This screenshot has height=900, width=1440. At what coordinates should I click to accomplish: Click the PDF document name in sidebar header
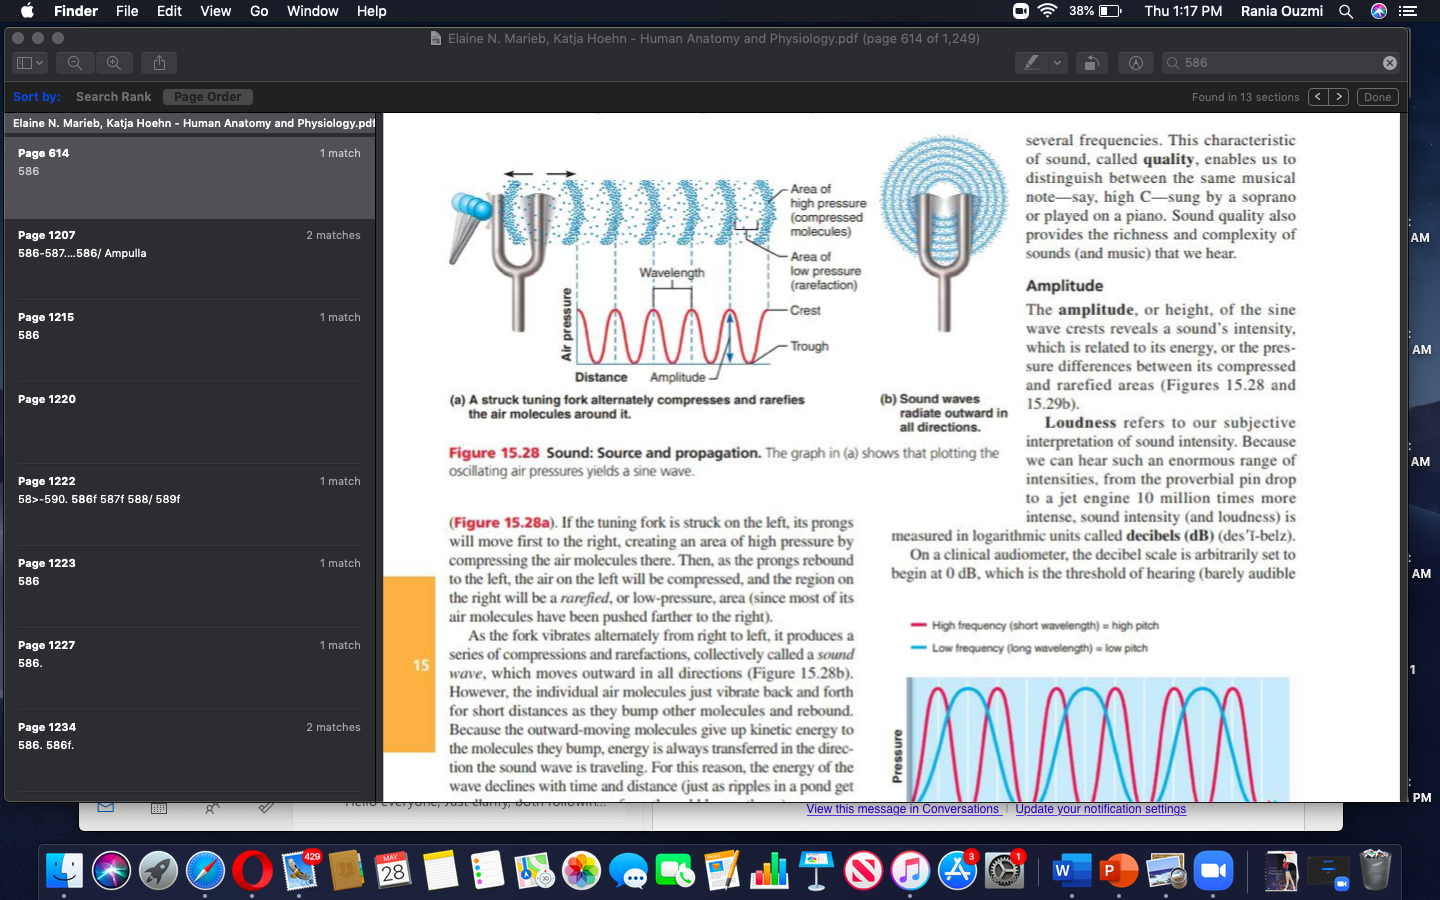[193, 123]
